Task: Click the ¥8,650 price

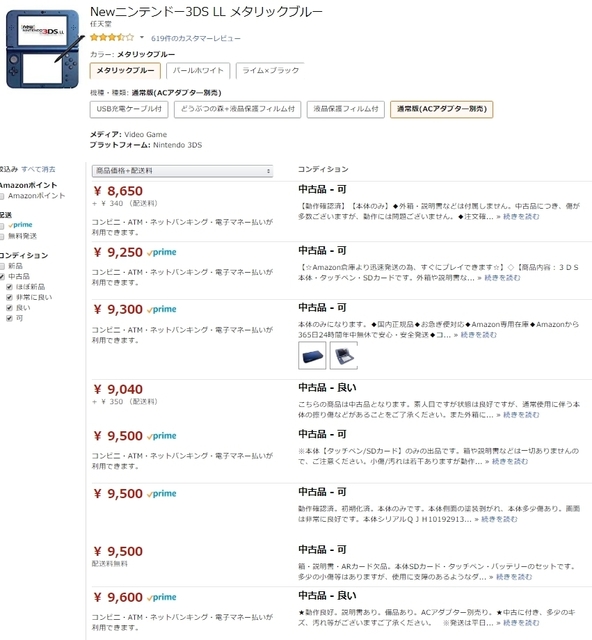Action: (118, 191)
